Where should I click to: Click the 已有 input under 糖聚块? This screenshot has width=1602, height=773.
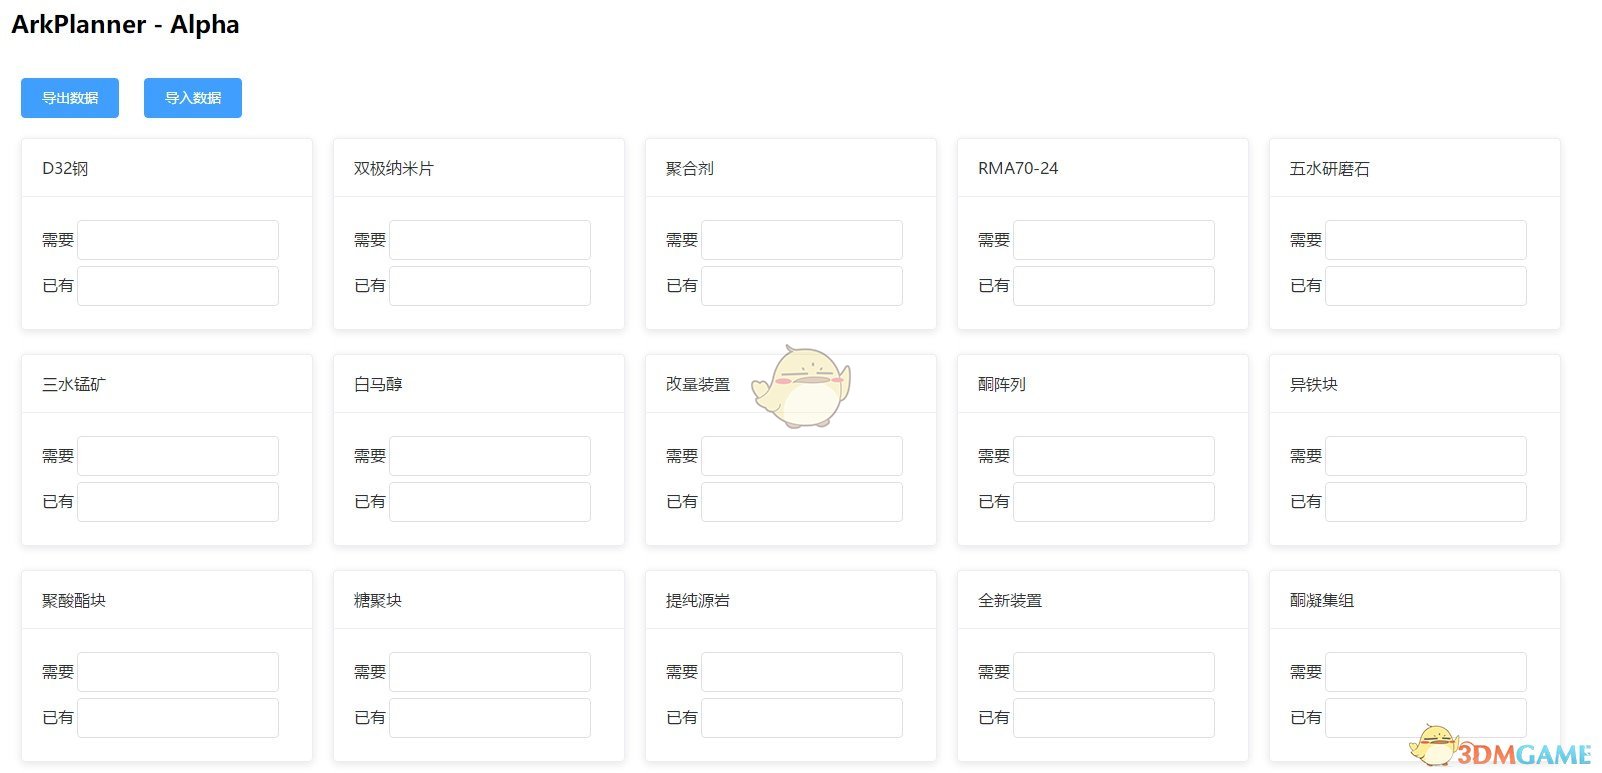click(x=490, y=718)
